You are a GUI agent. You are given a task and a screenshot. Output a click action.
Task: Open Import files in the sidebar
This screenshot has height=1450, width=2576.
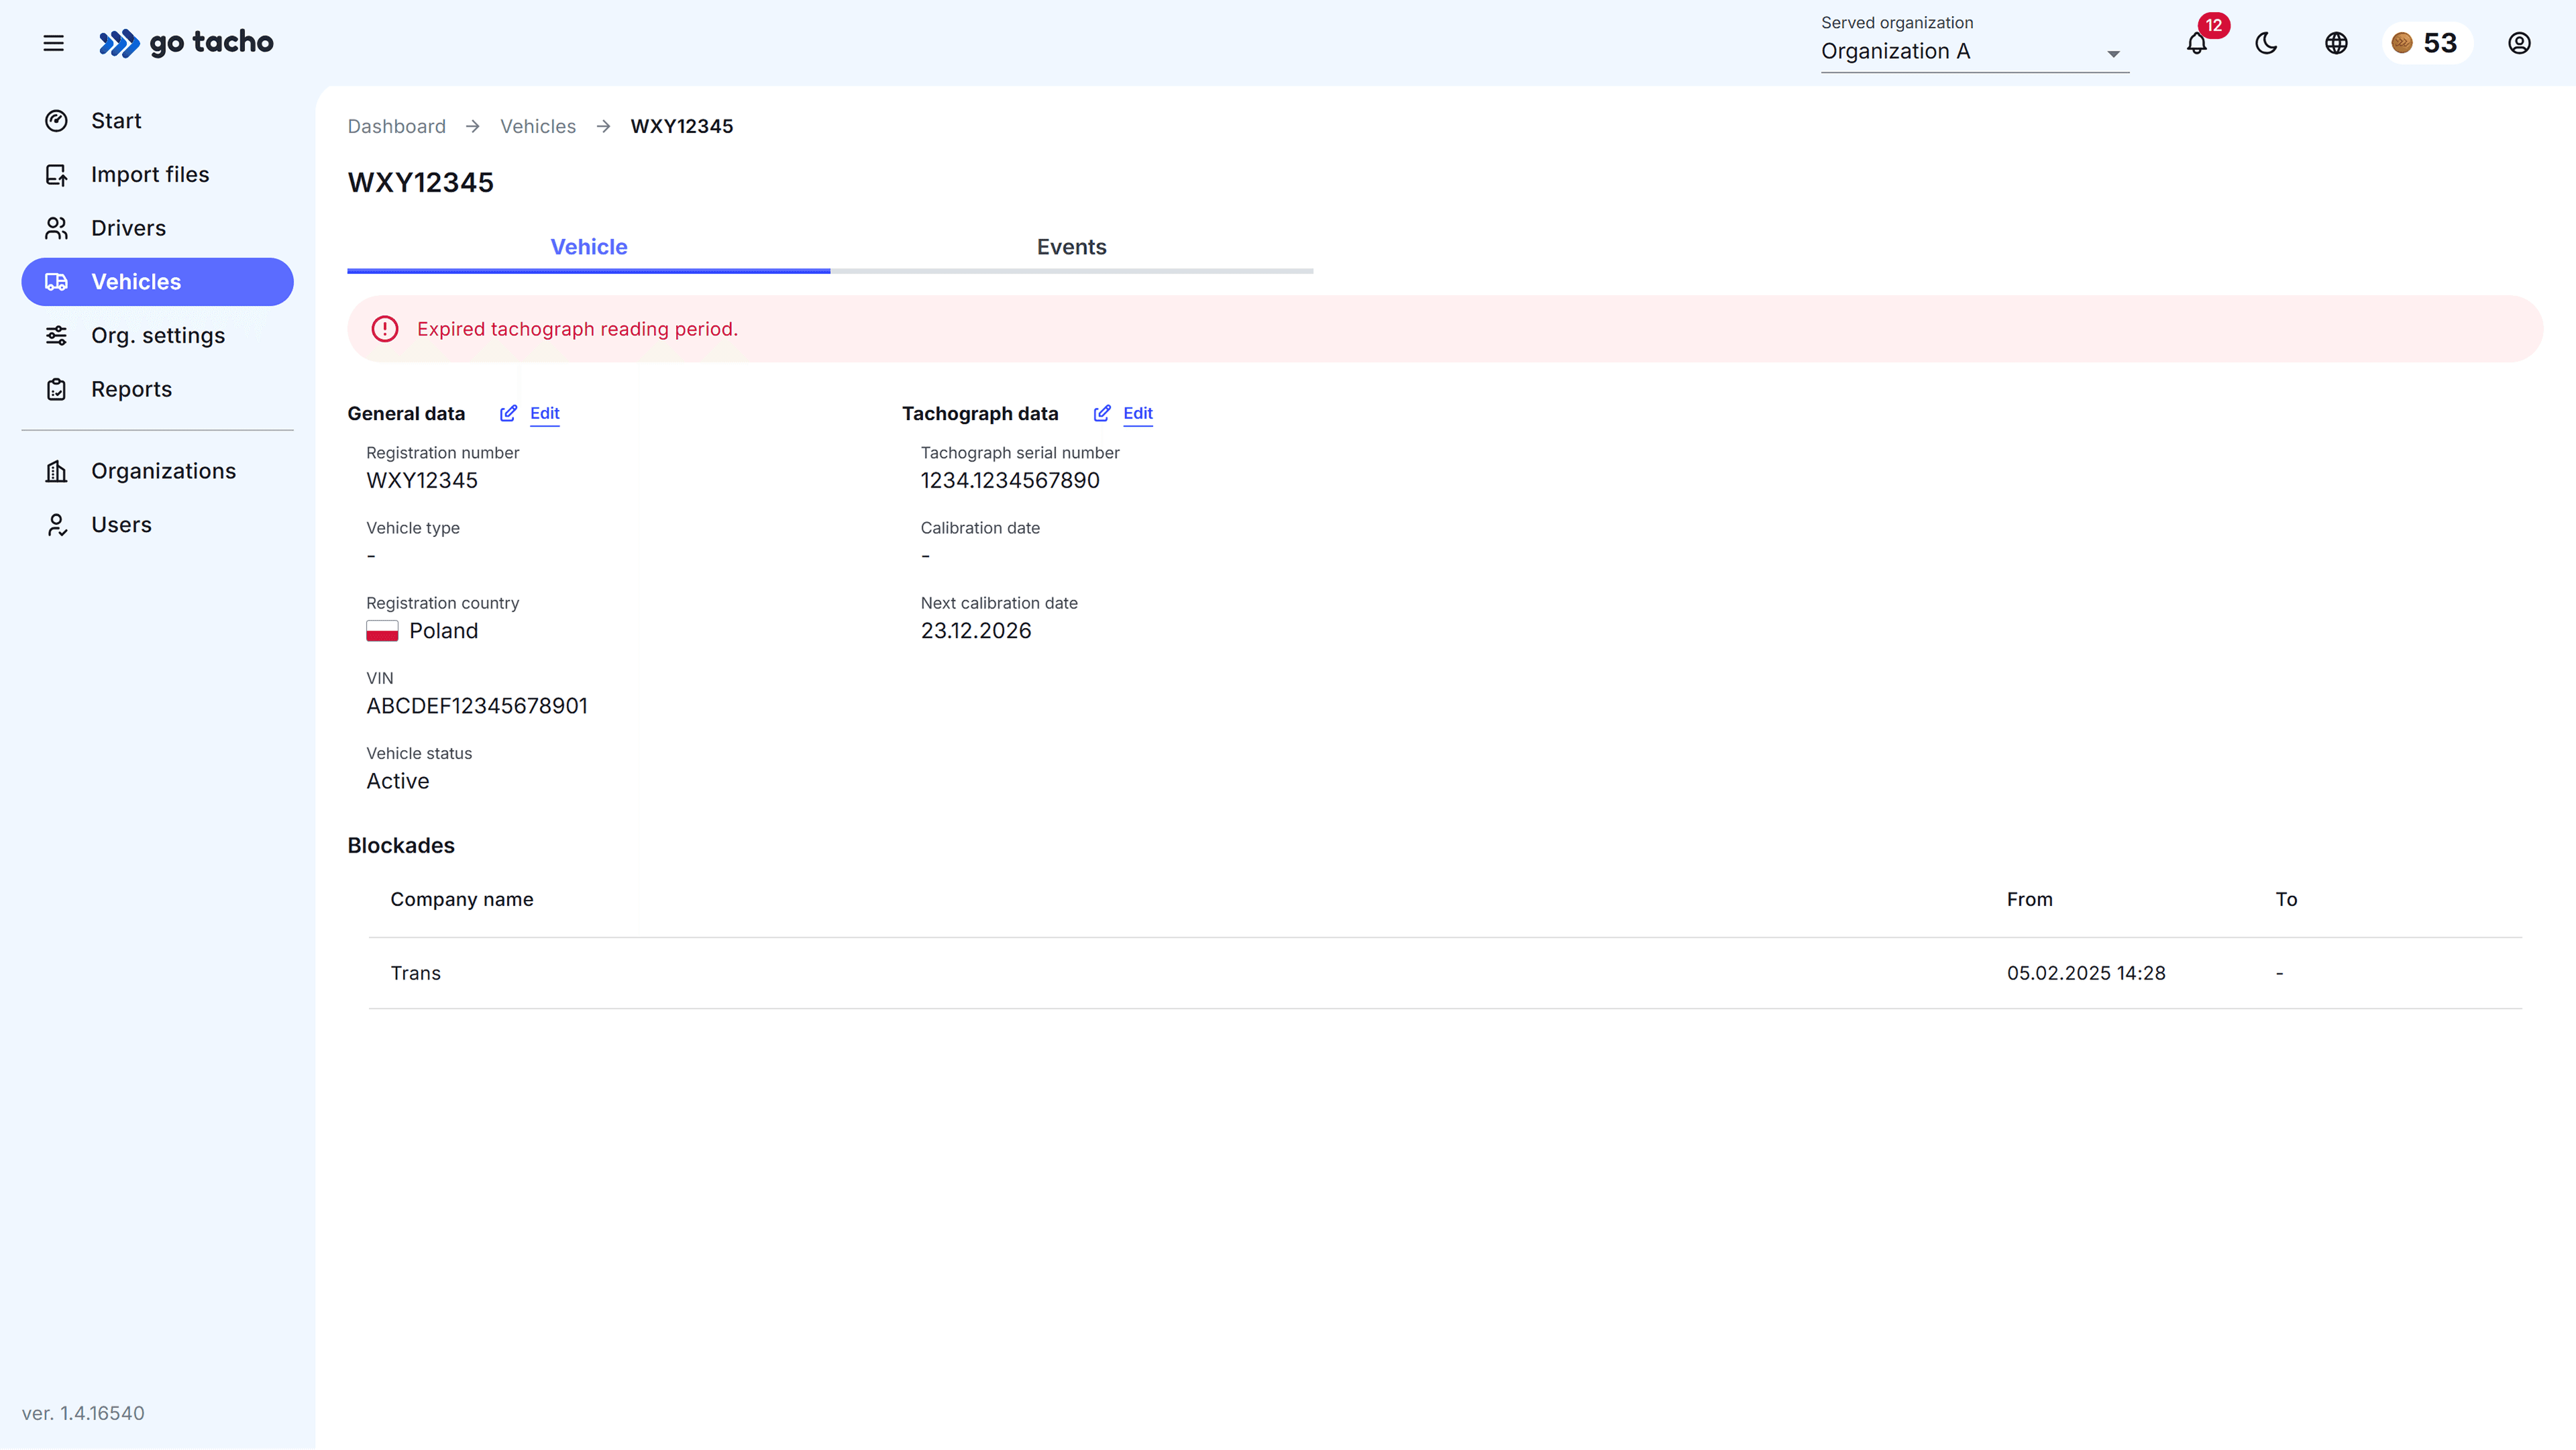click(x=150, y=174)
